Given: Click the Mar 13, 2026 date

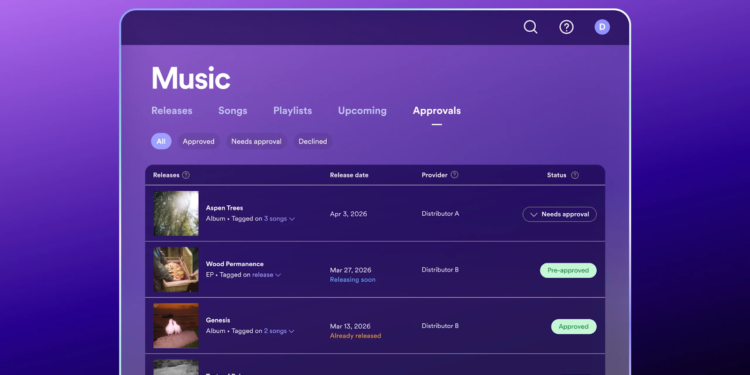Looking at the screenshot, I should 350,326.
